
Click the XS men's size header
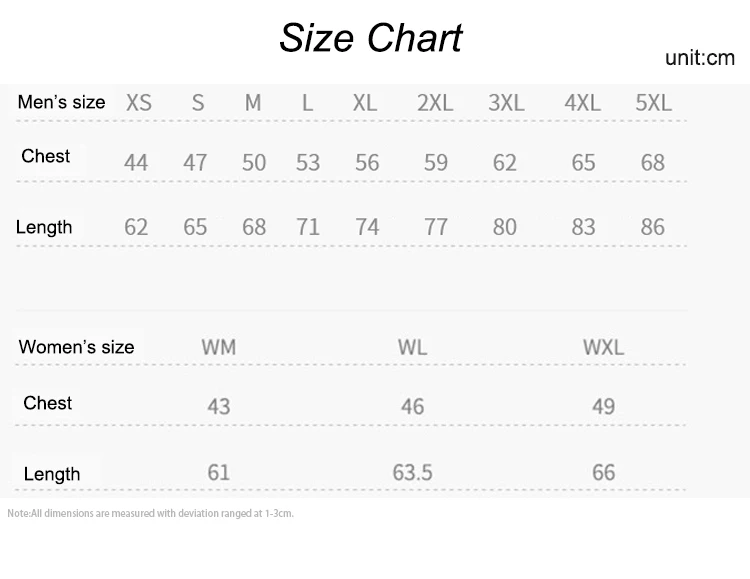[139, 102]
